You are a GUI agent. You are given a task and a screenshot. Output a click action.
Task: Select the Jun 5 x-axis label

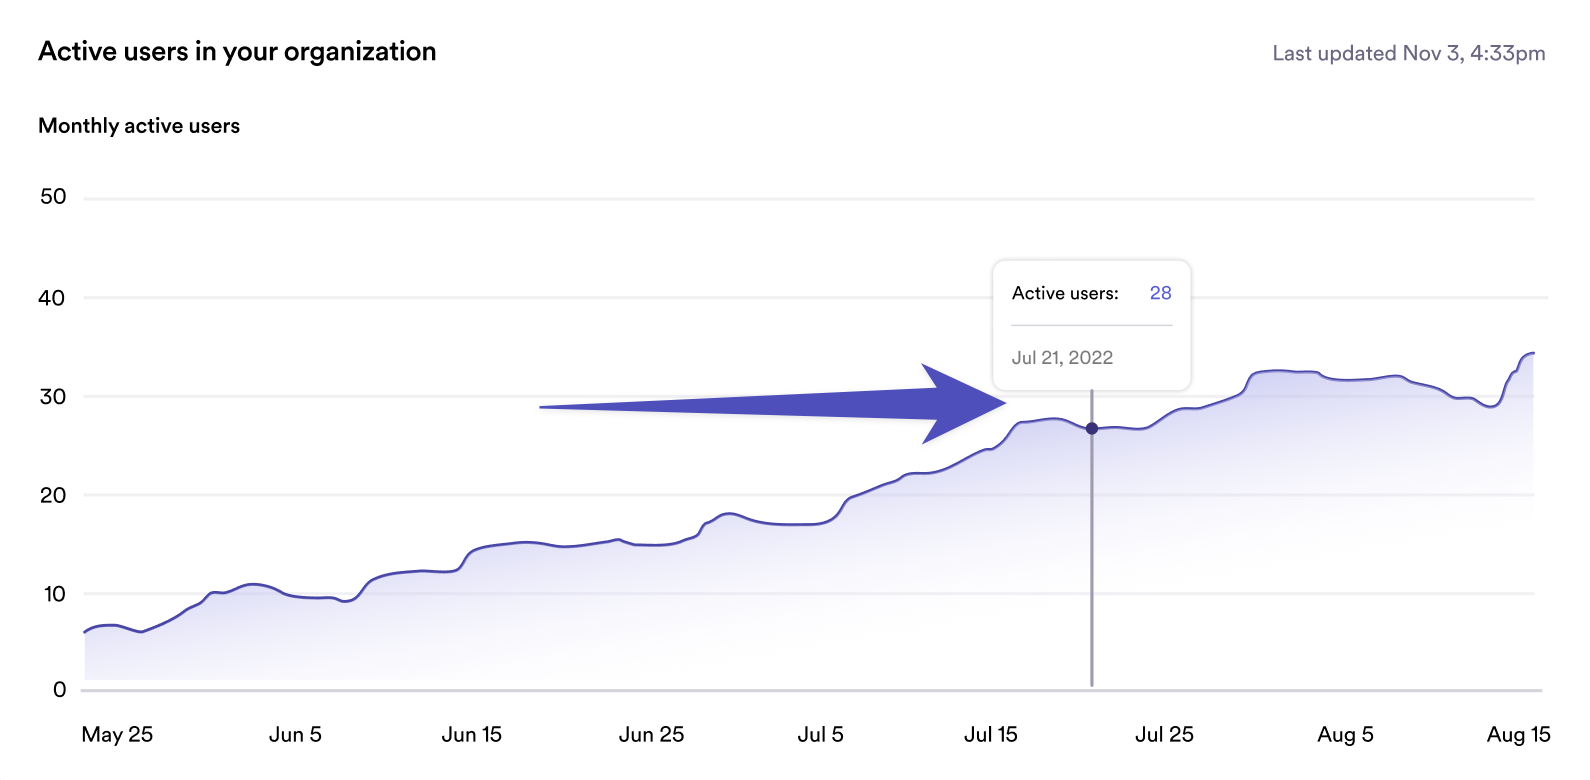click(295, 735)
